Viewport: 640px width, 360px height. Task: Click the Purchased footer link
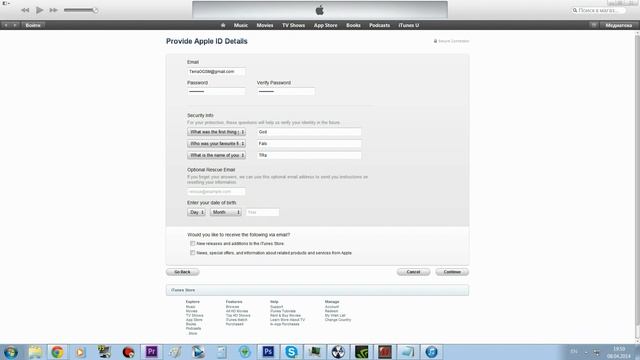pyautogui.click(x=234, y=324)
